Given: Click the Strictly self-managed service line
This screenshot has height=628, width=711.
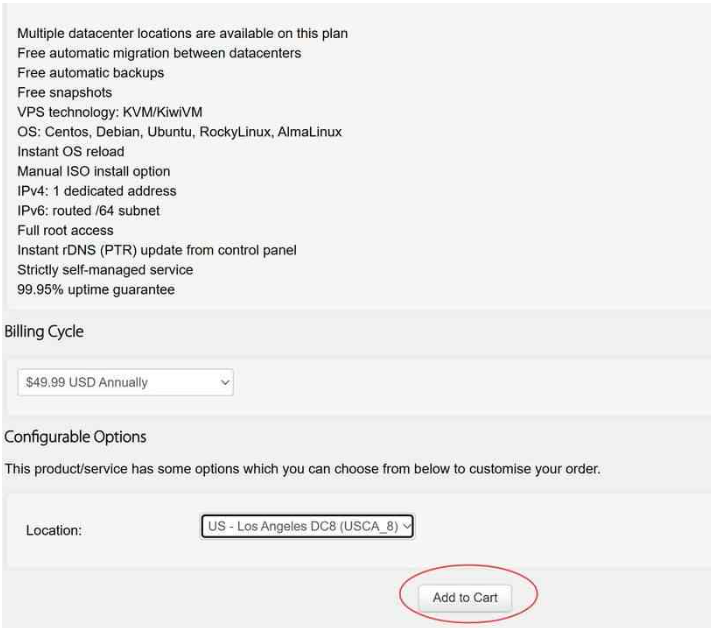Looking at the screenshot, I should click(105, 270).
